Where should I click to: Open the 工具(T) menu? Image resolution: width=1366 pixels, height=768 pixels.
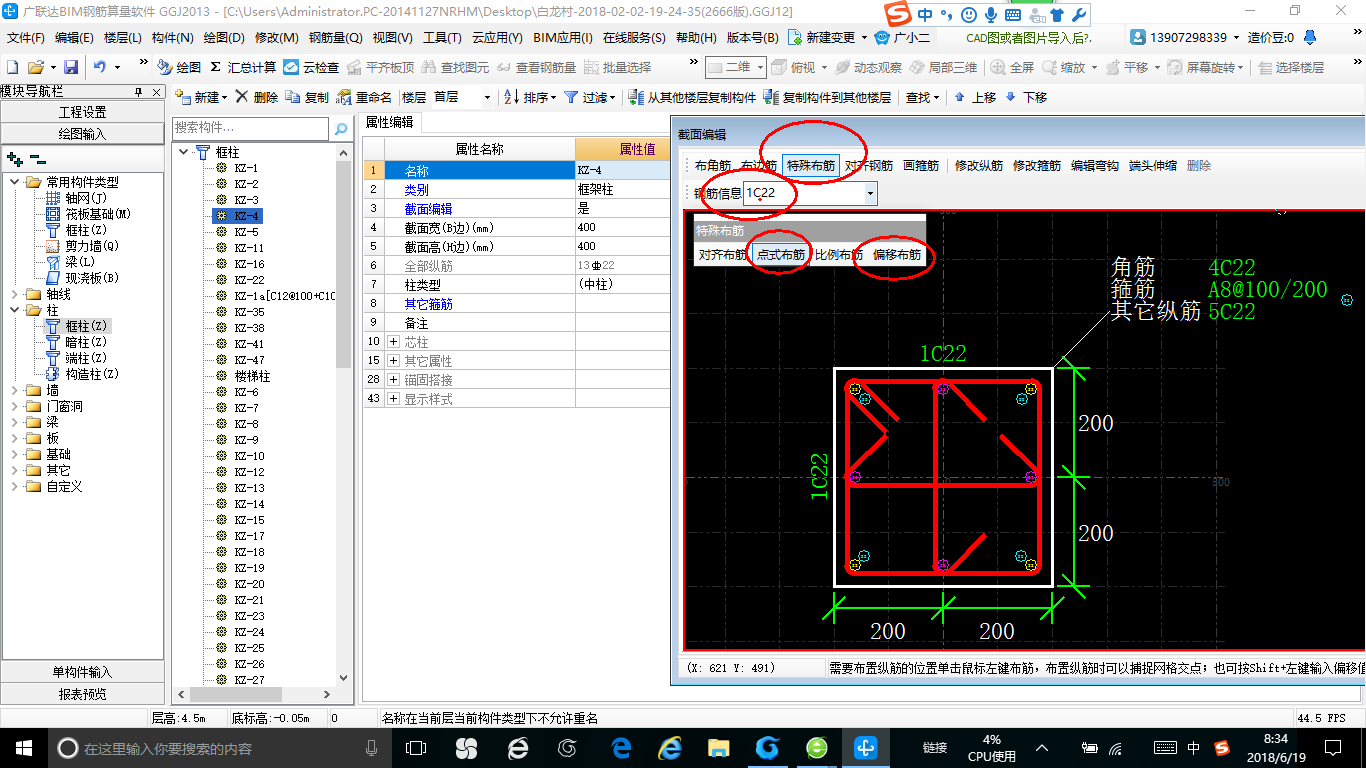point(443,38)
